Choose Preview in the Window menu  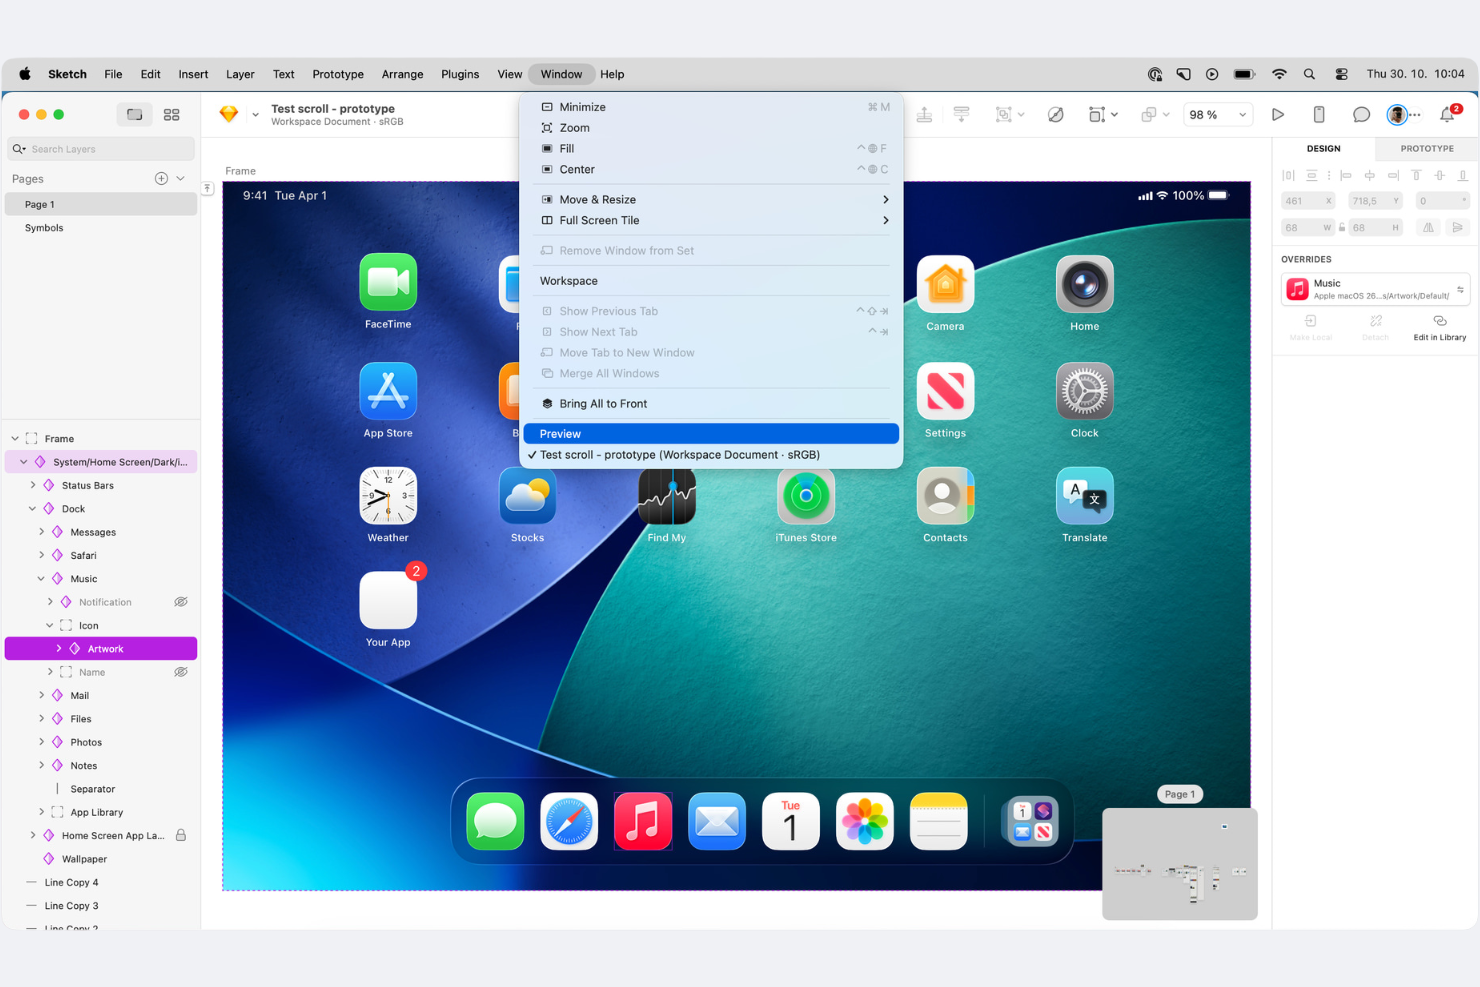pyautogui.click(x=711, y=434)
